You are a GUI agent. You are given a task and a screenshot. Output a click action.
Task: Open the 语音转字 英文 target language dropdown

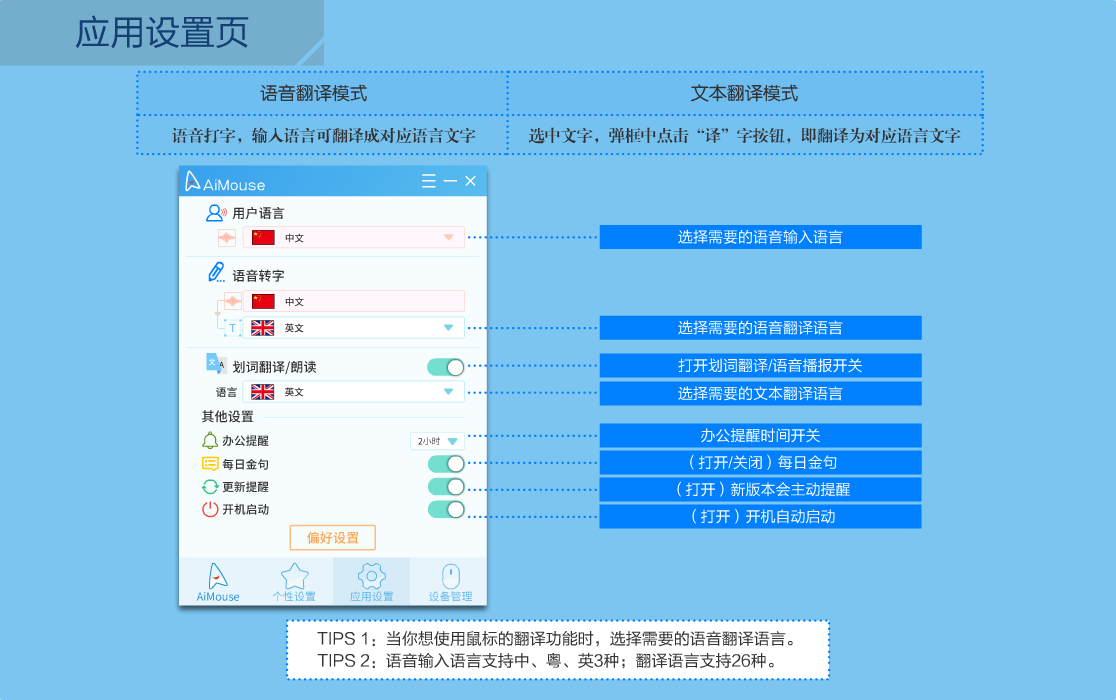354,328
